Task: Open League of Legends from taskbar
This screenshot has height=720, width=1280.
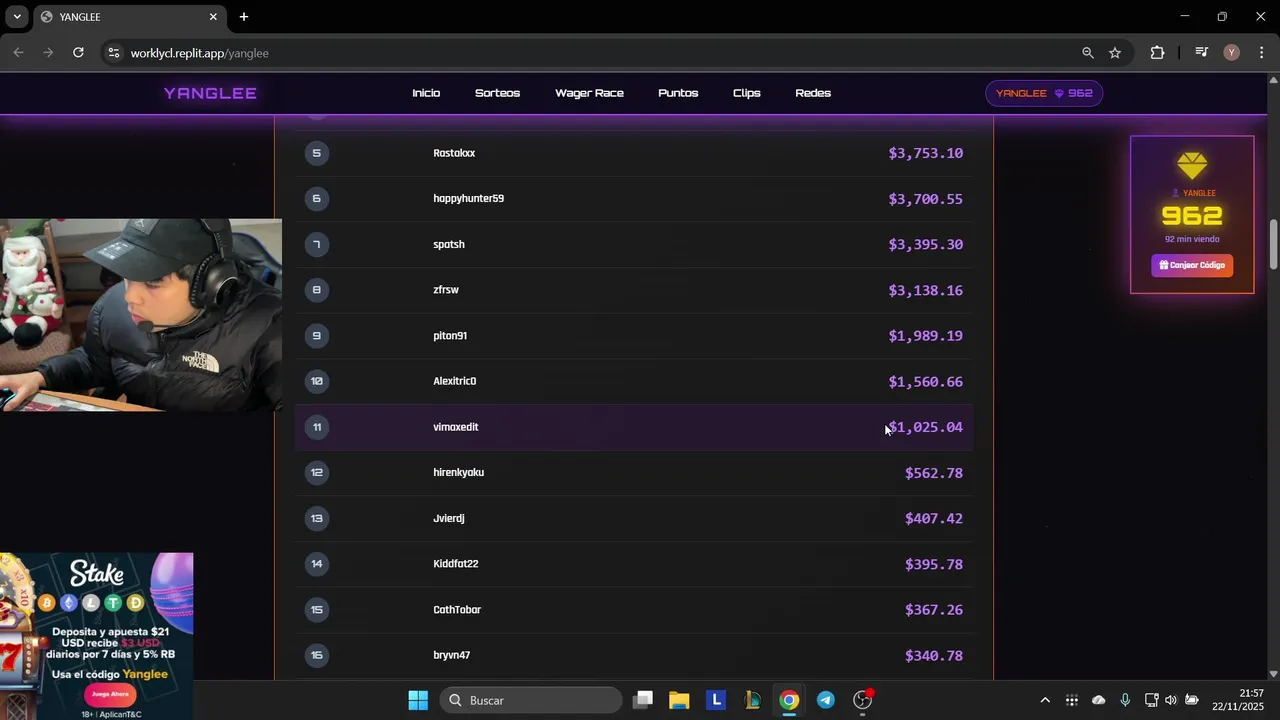Action: 753,700
